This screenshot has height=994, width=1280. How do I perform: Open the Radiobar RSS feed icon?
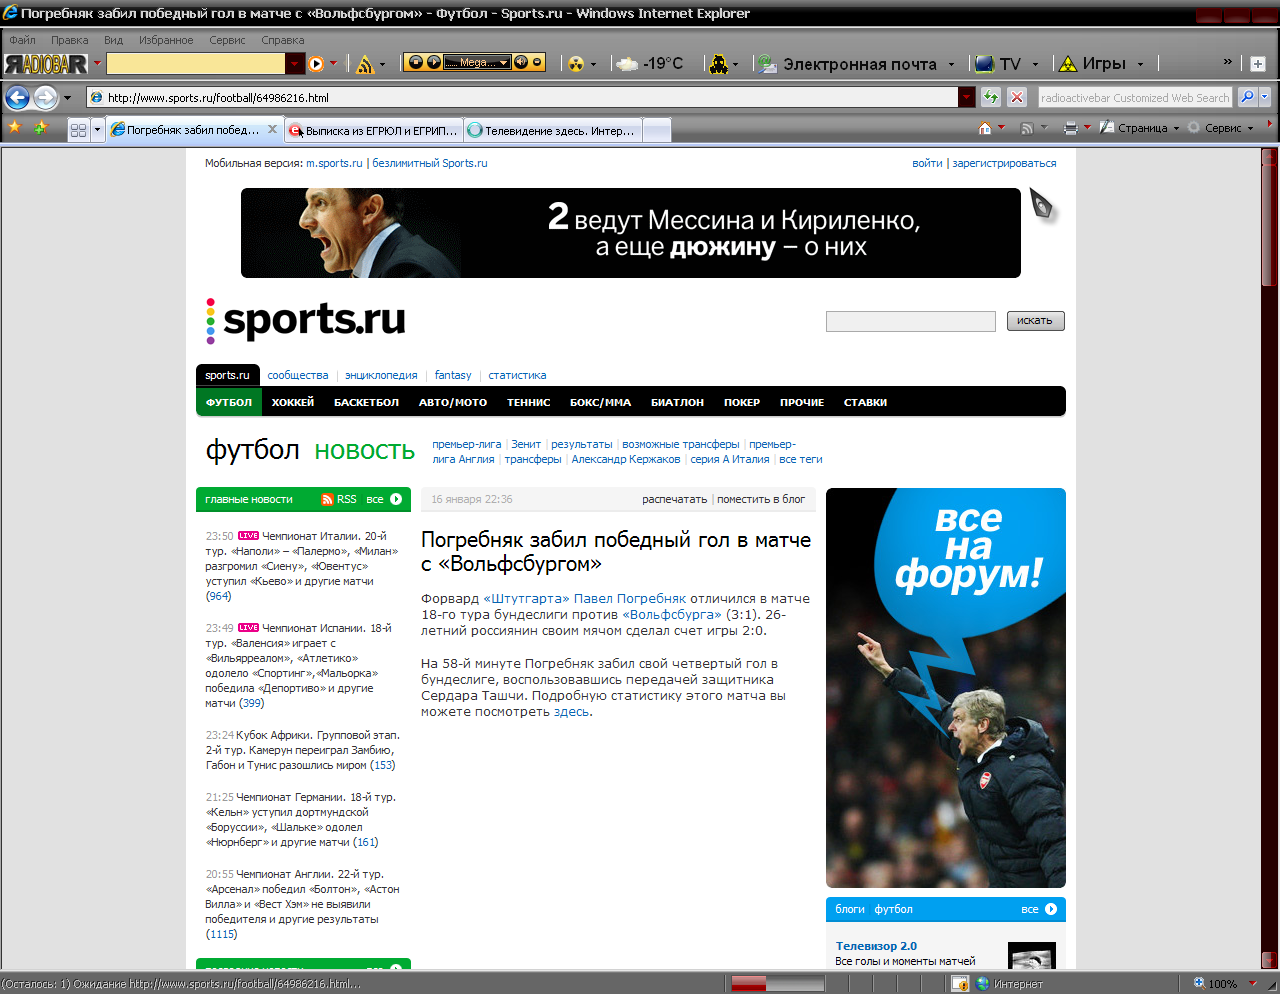[x=365, y=64]
